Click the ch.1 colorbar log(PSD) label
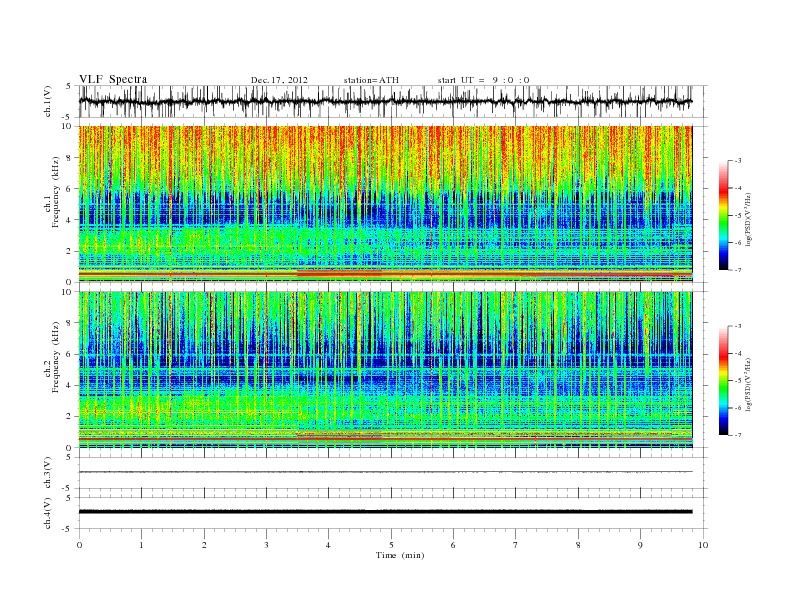The height and width of the screenshot is (612, 792). tap(749, 219)
